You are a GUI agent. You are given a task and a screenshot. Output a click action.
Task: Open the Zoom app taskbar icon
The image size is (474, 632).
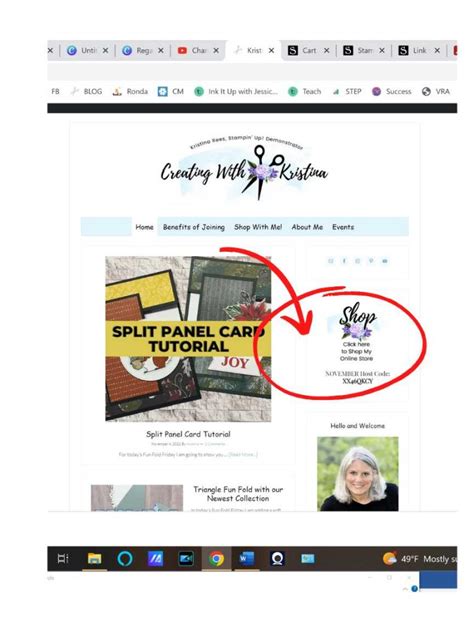(x=186, y=559)
